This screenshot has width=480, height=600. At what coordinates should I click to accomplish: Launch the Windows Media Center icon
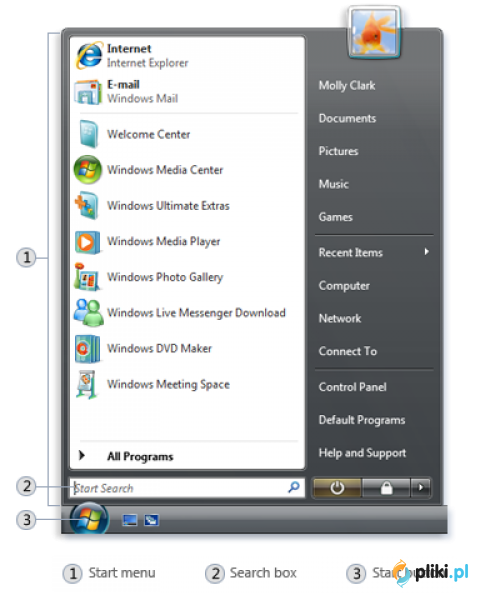point(88,170)
